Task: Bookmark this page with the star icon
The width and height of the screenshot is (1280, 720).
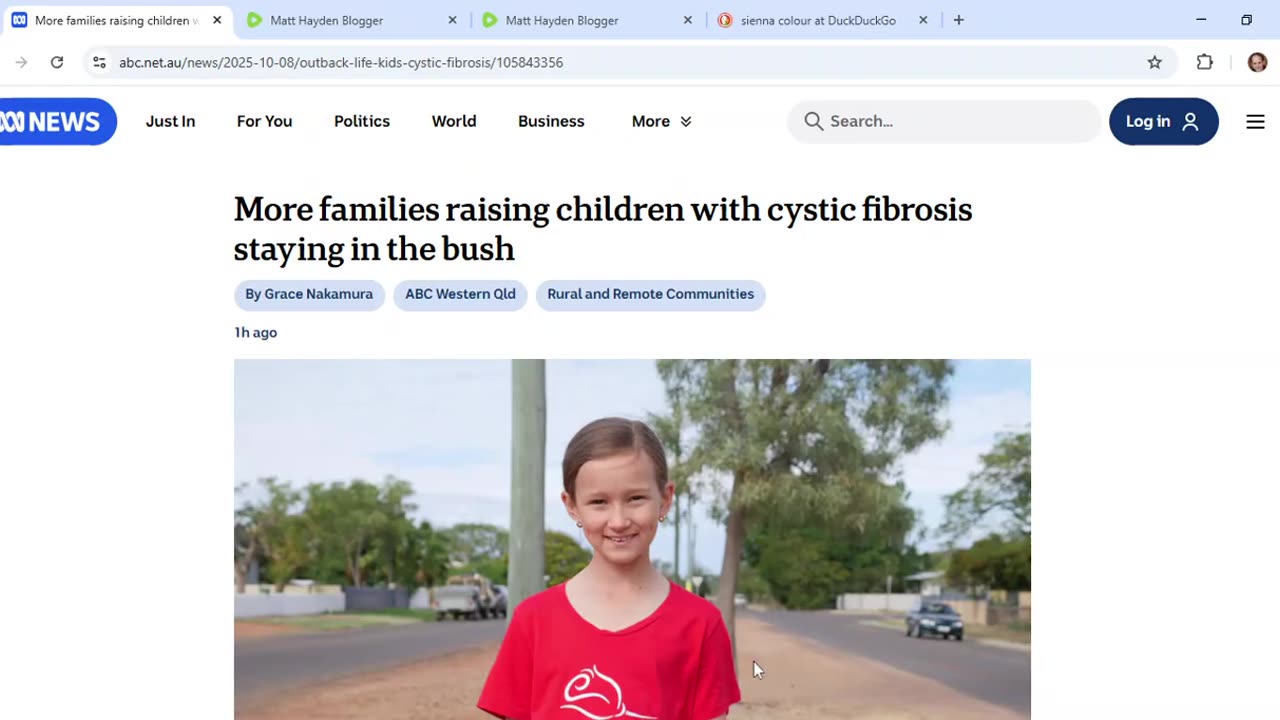Action: tap(1155, 62)
